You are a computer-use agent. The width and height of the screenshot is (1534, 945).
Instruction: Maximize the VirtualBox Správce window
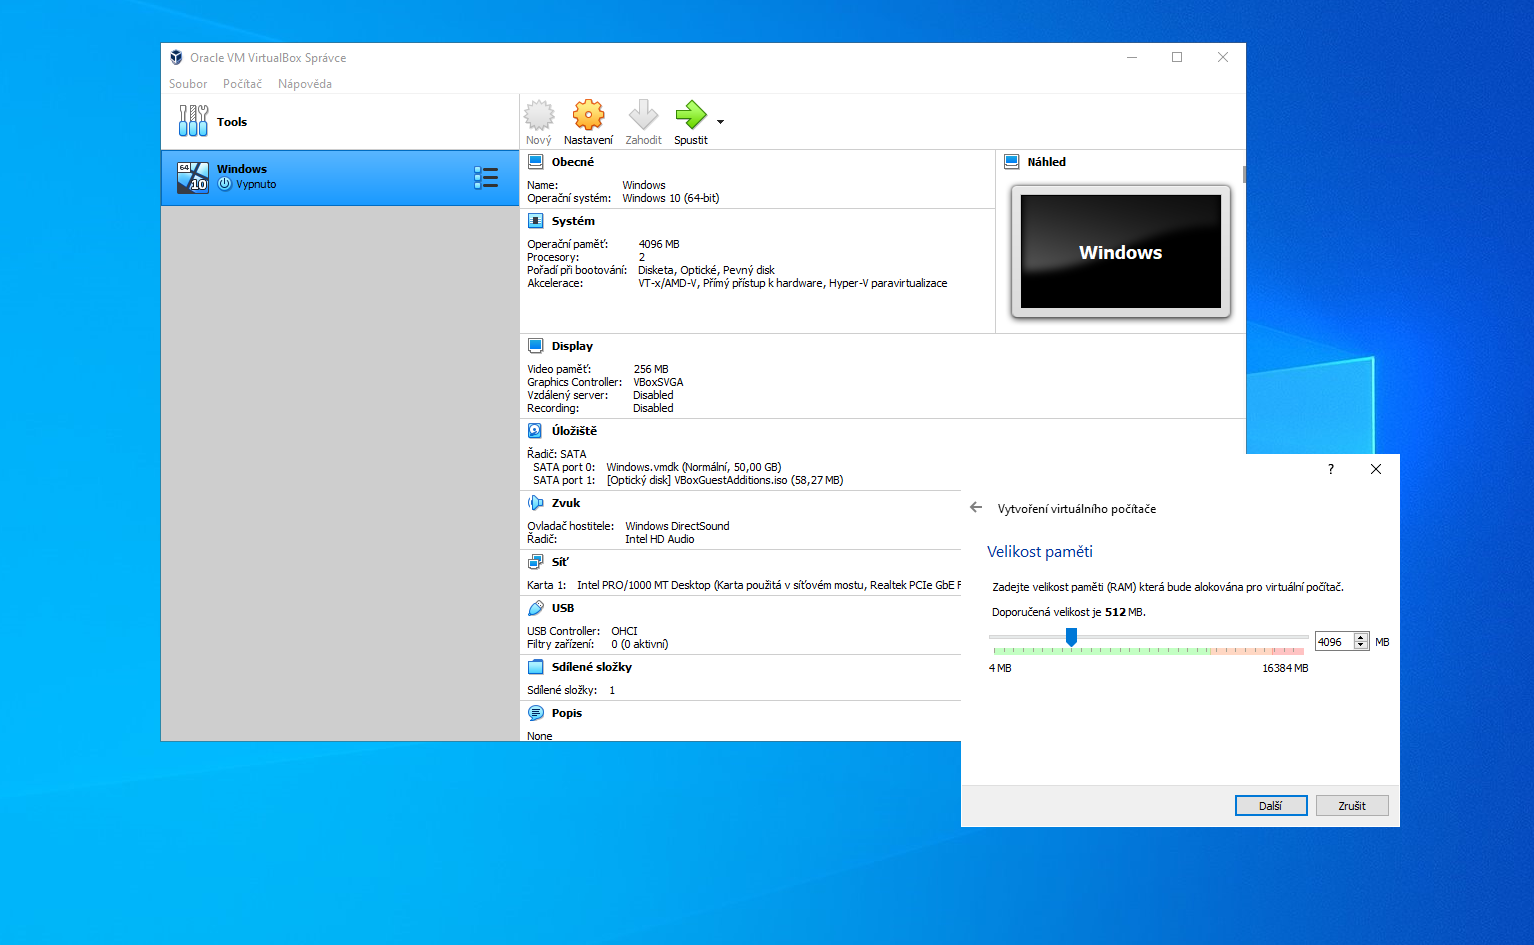(x=1177, y=57)
